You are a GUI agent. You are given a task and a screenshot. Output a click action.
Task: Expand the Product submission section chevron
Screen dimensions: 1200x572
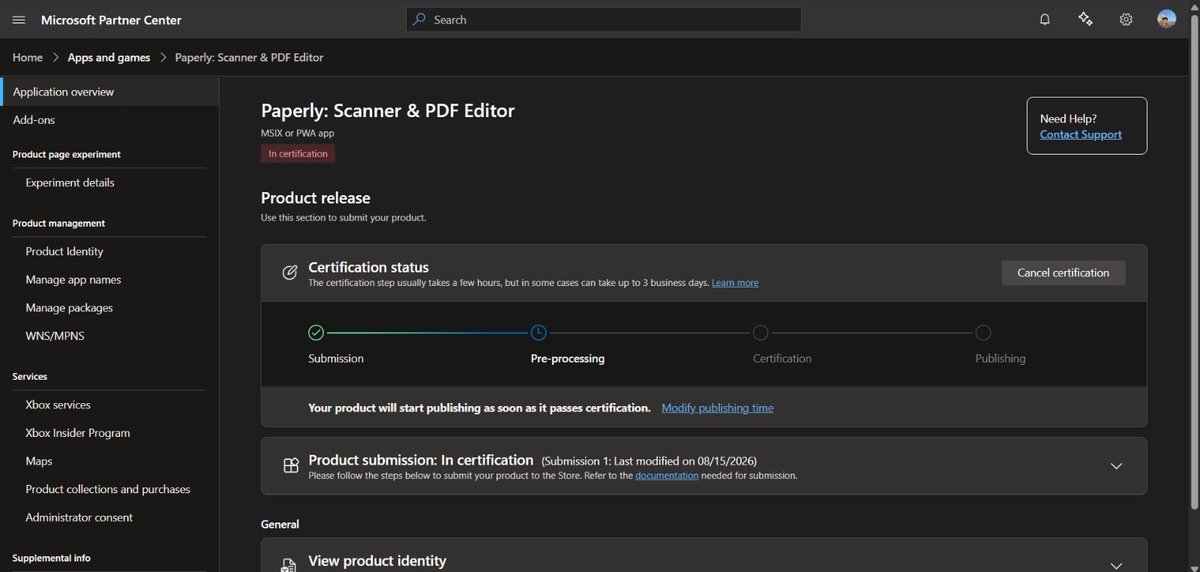tap(1117, 466)
